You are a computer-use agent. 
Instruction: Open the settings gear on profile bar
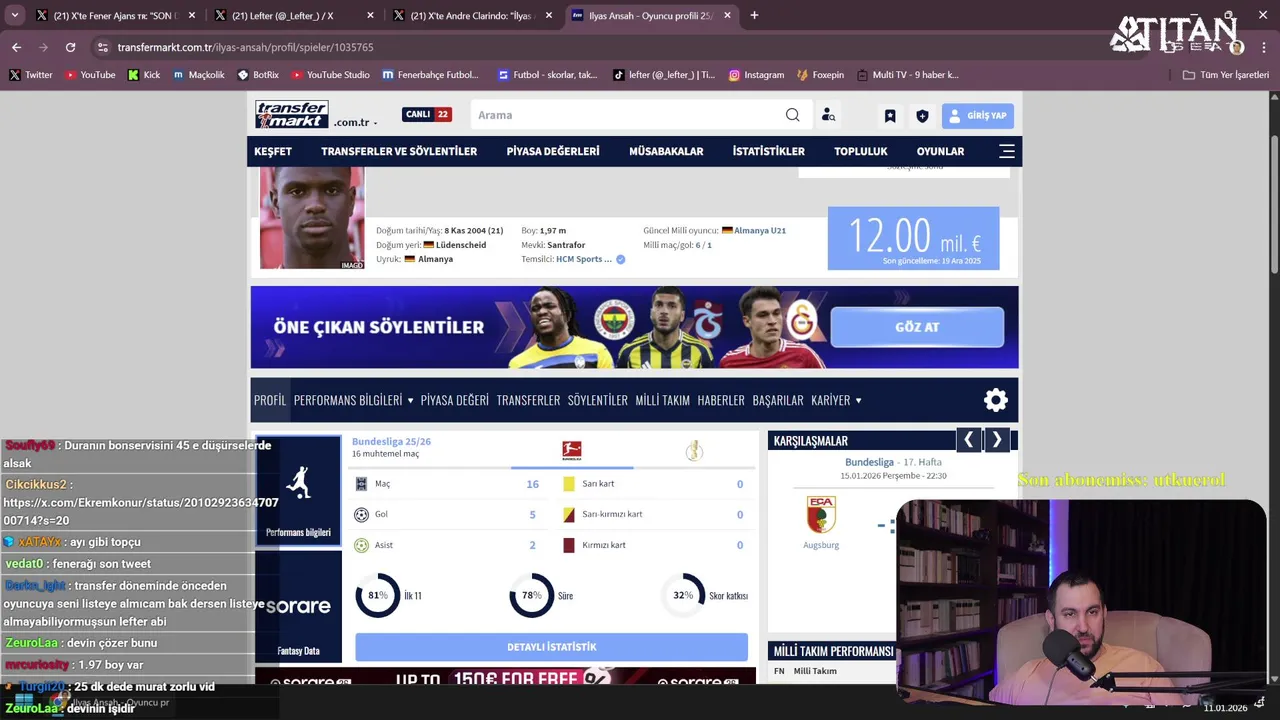[x=996, y=400]
